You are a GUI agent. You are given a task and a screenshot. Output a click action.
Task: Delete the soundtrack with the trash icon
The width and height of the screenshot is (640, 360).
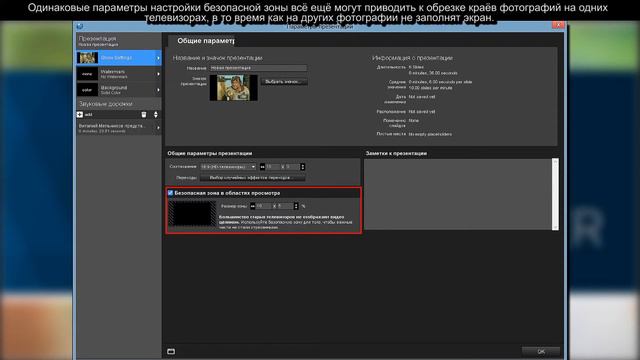[144, 115]
